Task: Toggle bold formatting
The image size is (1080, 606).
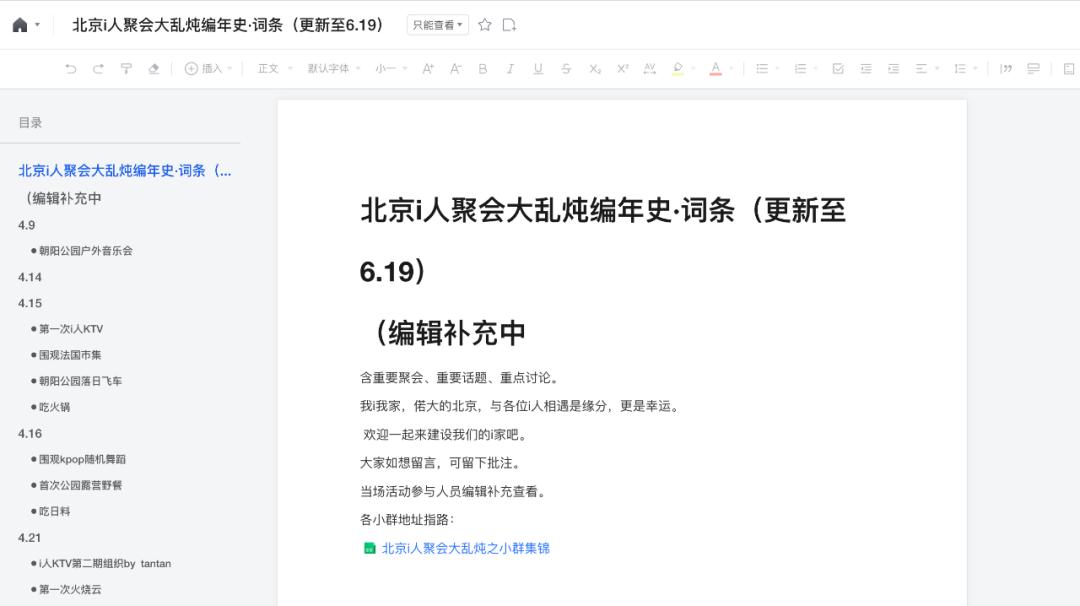Action: pos(483,68)
